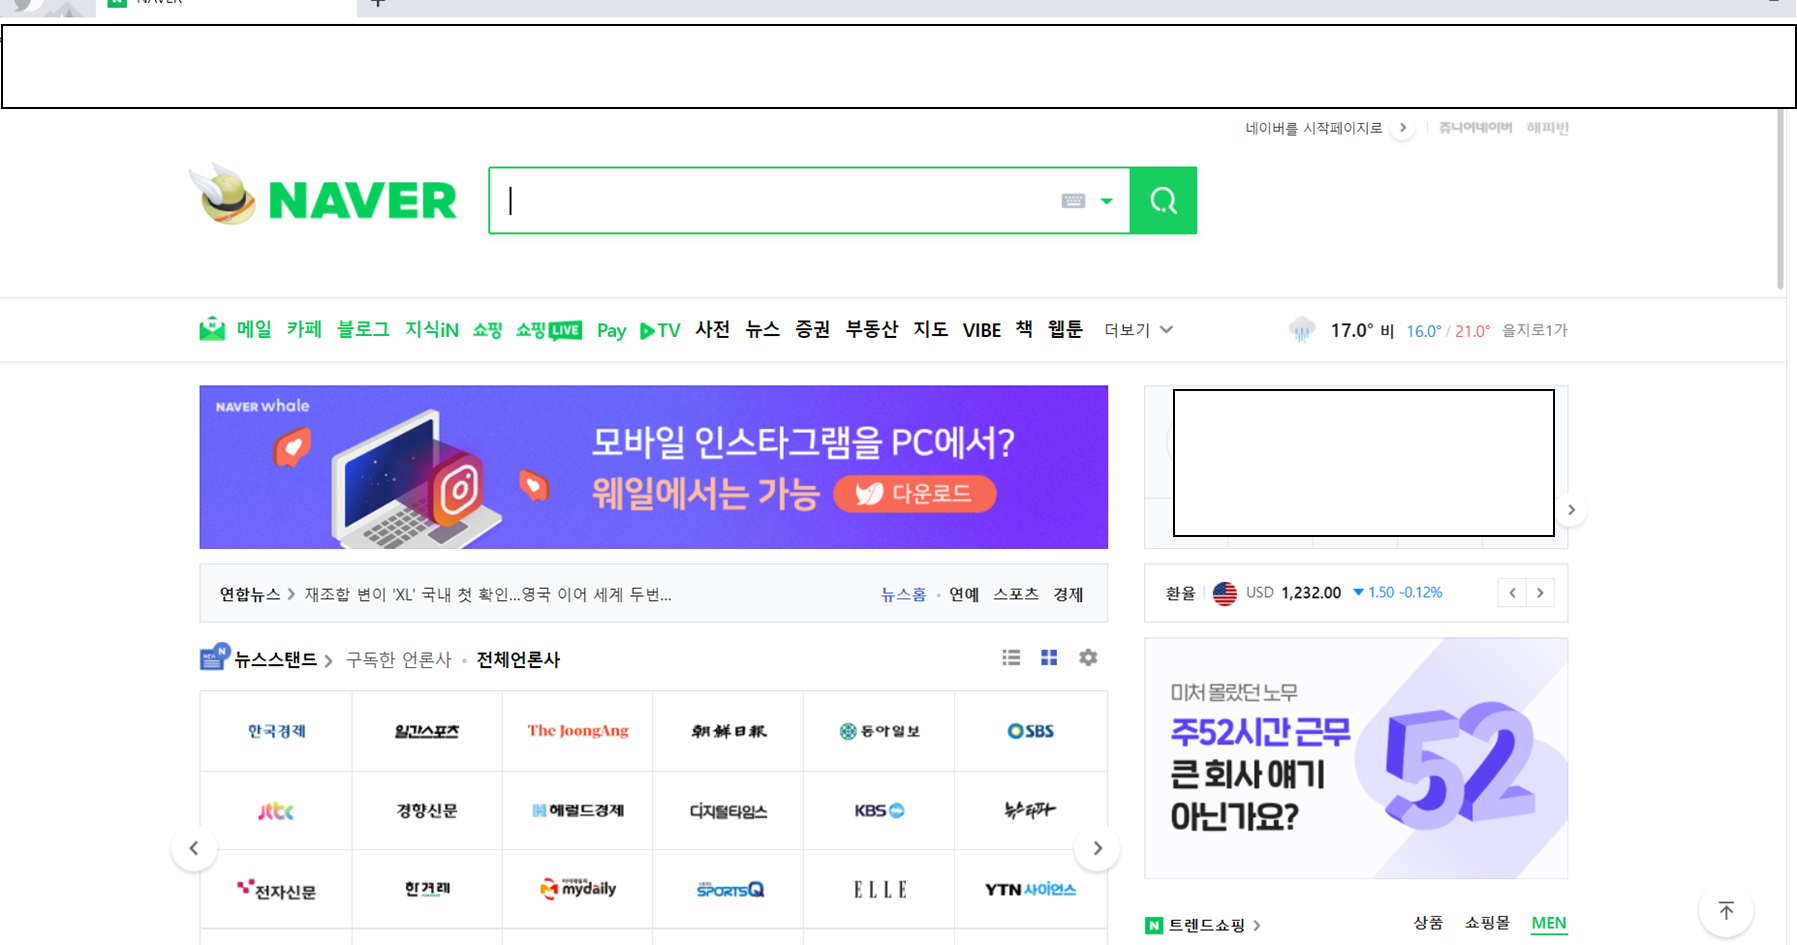Open 증권 finance link
Screen dimensions: 1797x945
(812, 329)
